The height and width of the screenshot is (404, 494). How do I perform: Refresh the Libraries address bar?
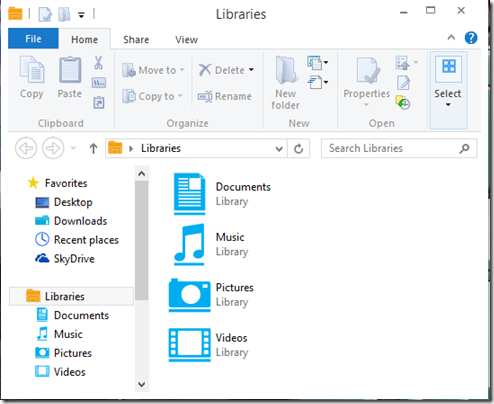pos(298,148)
